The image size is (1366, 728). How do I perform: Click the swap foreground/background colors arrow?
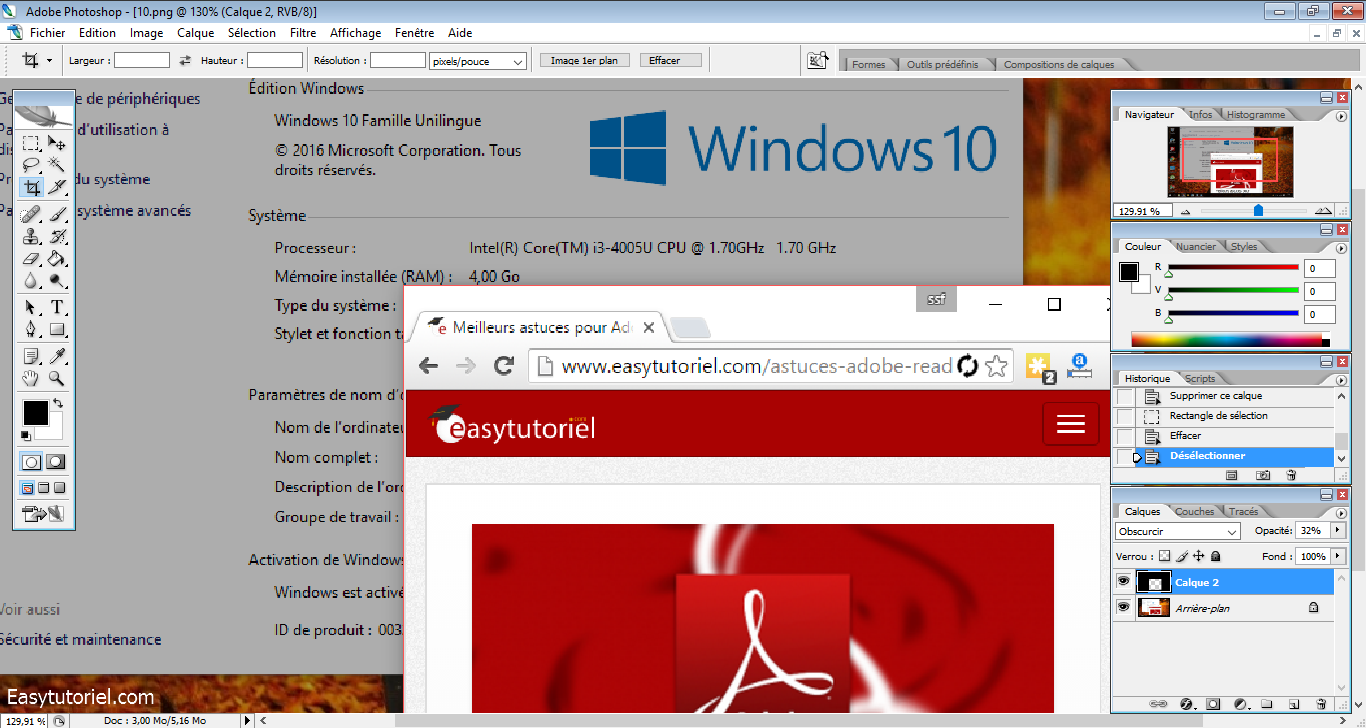57,403
